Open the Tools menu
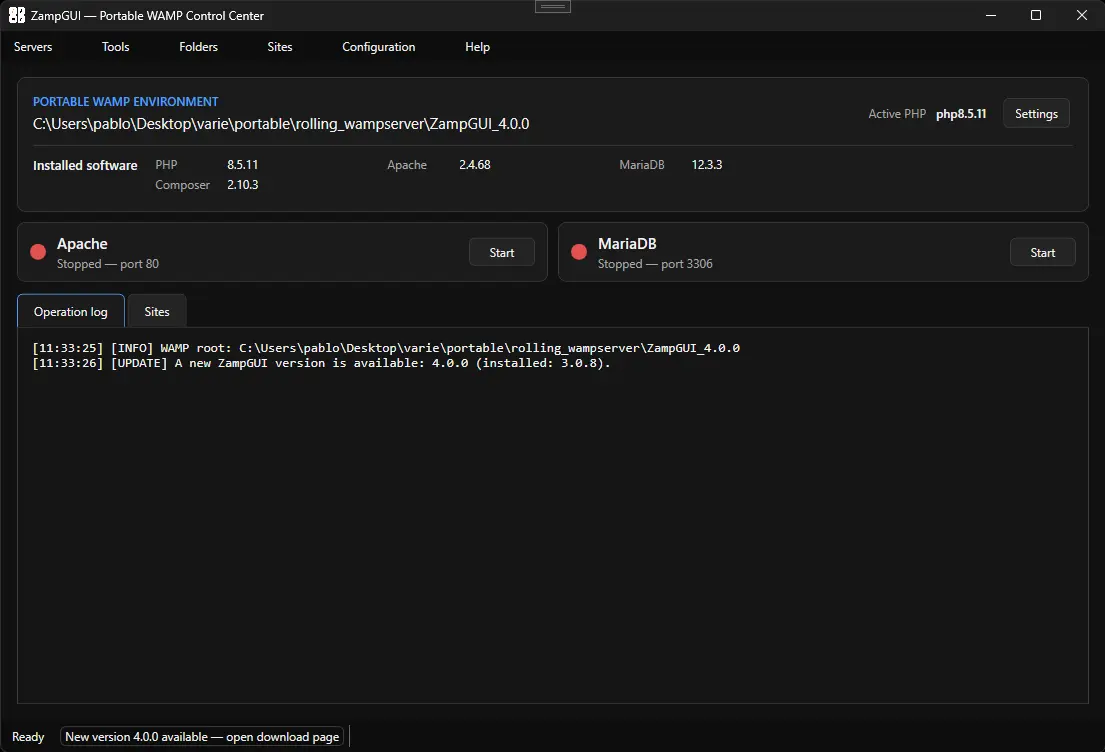This screenshot has height=752, width=1105. click(x=116, y=47)
